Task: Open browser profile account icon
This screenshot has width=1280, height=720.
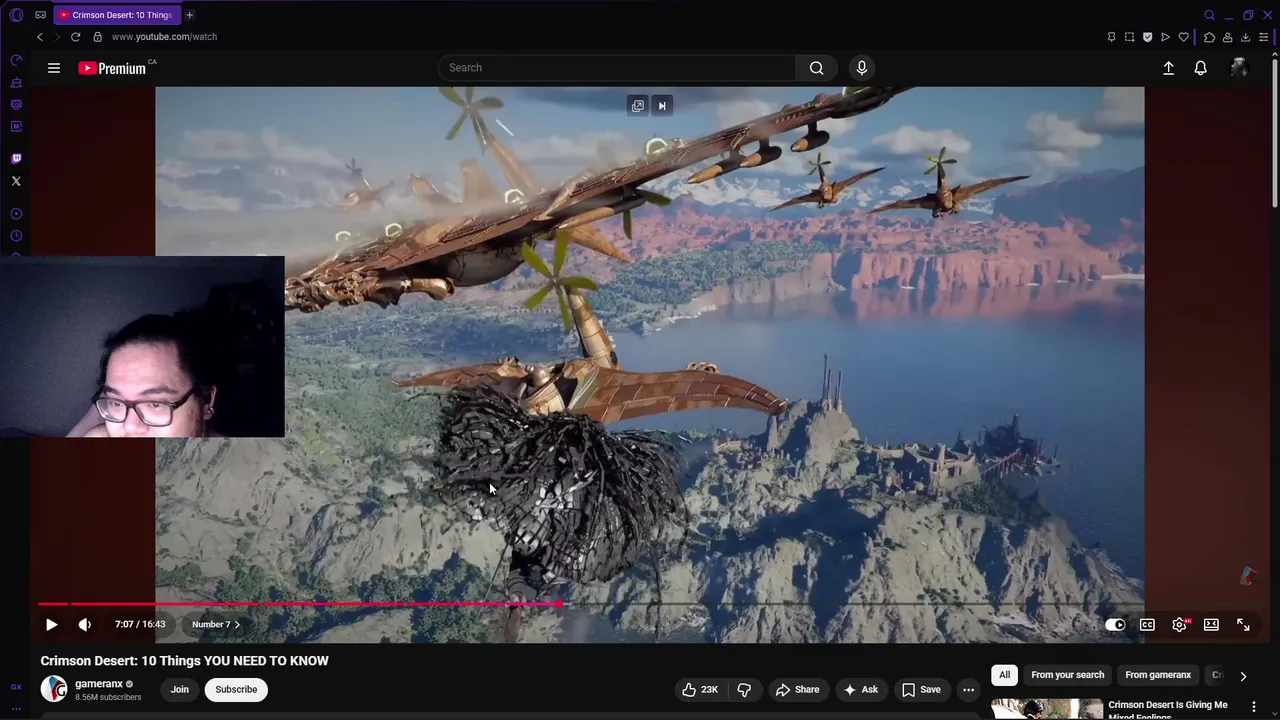Action: pyautogui.click(x=1227, y=37)
